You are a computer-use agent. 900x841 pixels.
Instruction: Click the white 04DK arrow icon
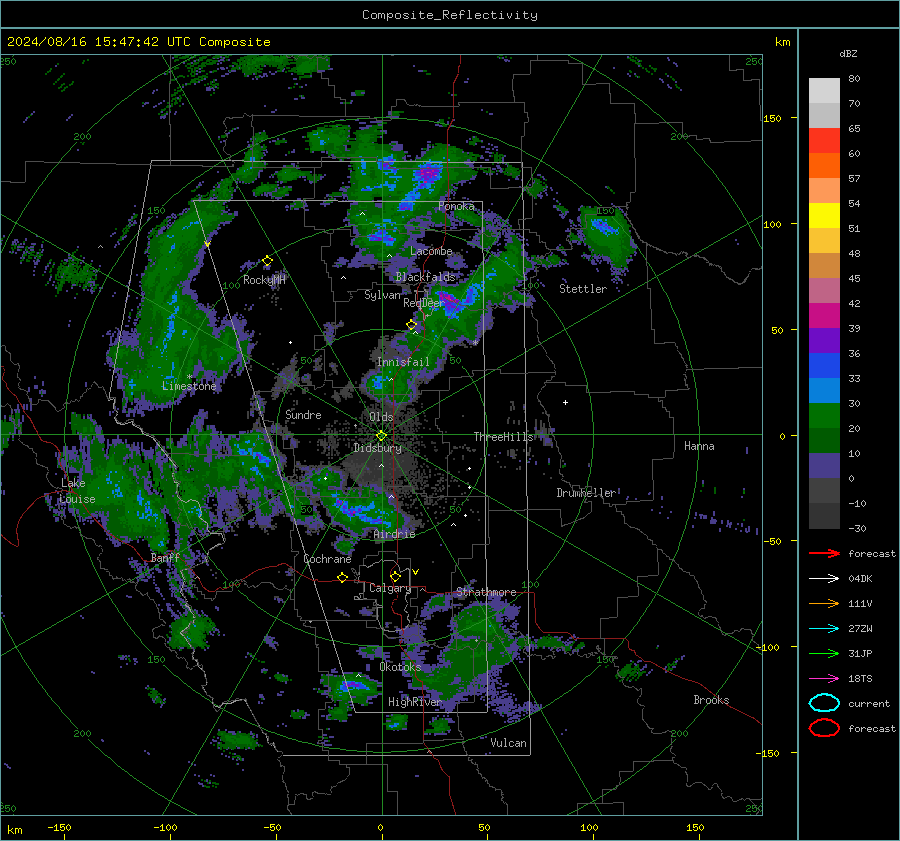(x=824, y=579)
